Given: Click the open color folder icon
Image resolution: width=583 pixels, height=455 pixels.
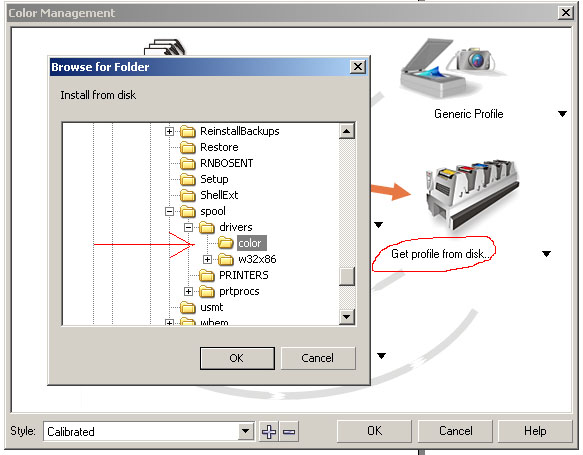Looking at the screenshot, I should (x=226, y=243).
